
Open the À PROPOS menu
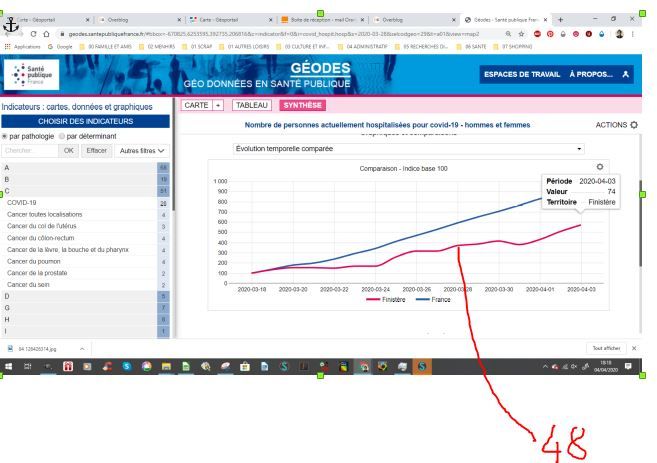point(591,75)
